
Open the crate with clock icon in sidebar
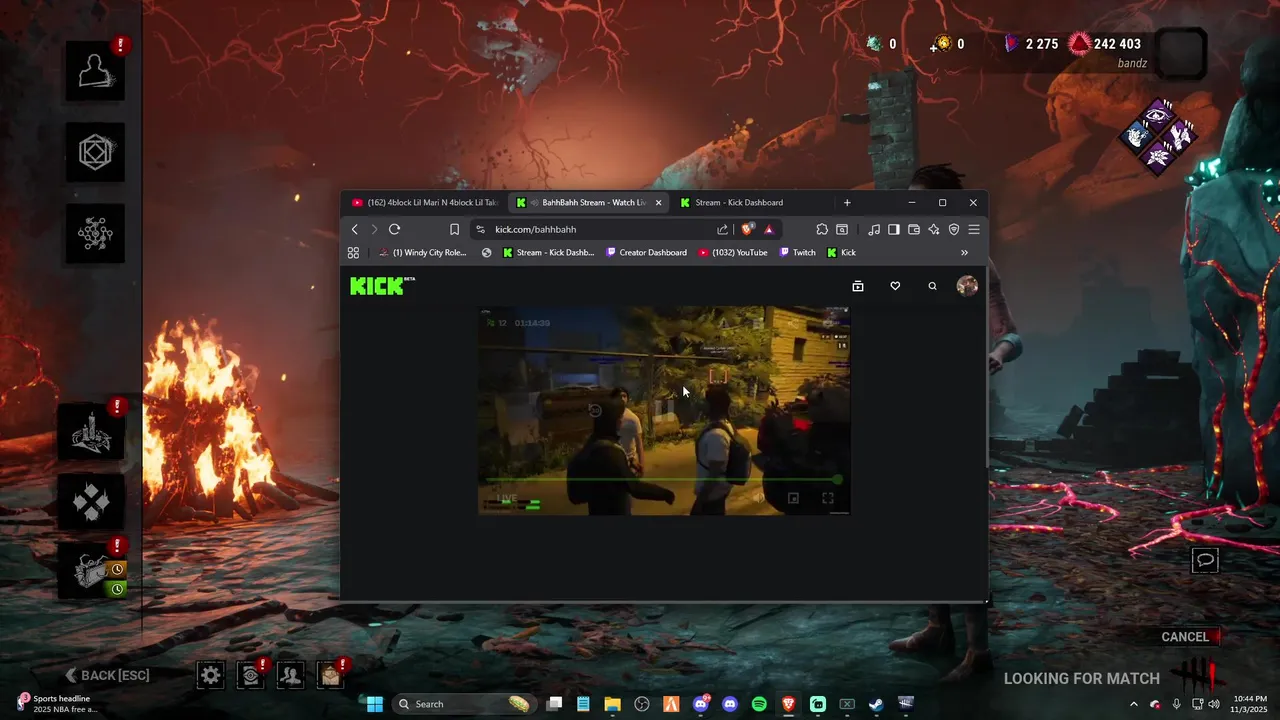coord(92,571)
